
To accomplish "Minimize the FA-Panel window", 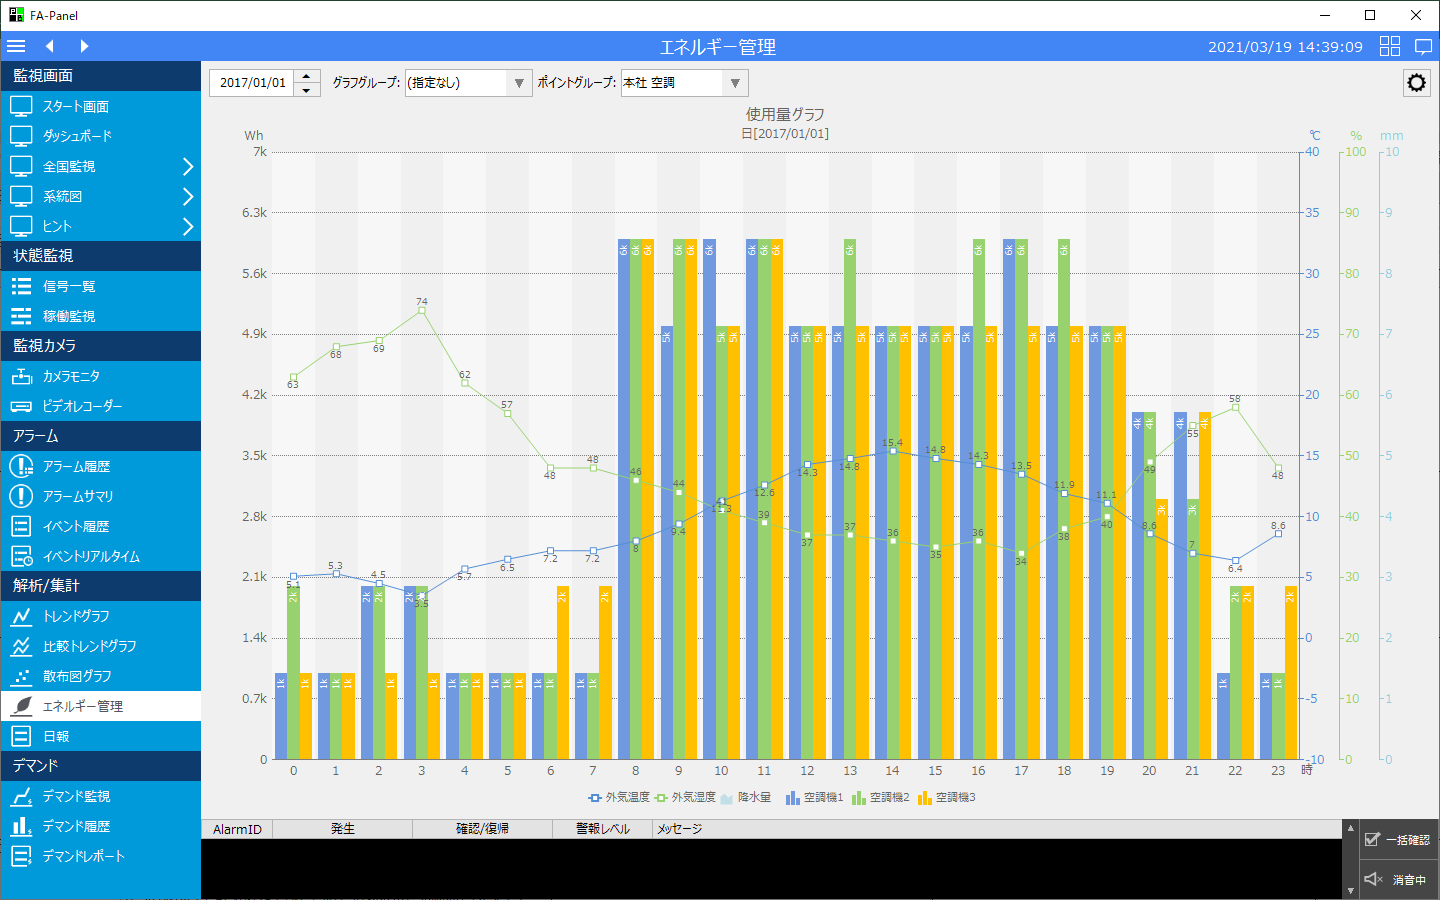I will [1325, 15].
